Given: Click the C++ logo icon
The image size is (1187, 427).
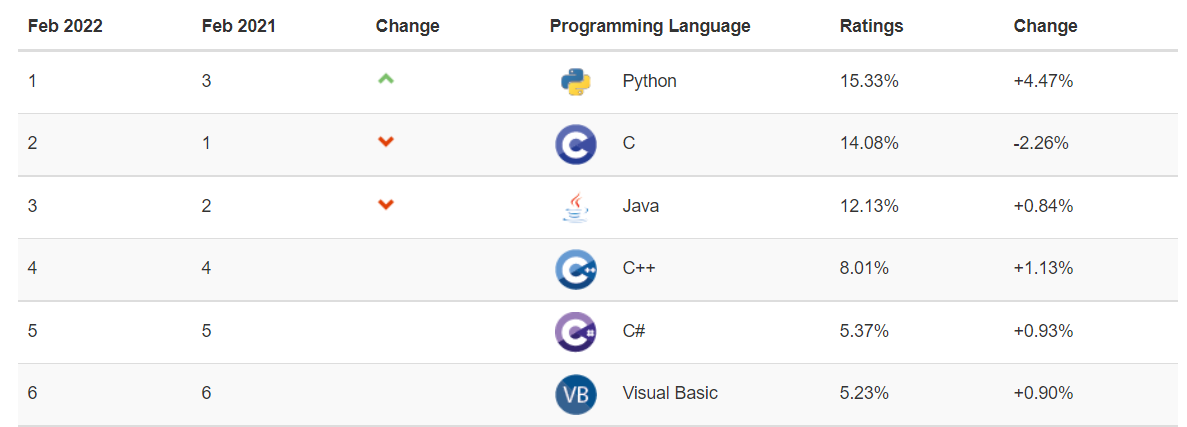Looking at the screenshot, I should coord(576,269).
